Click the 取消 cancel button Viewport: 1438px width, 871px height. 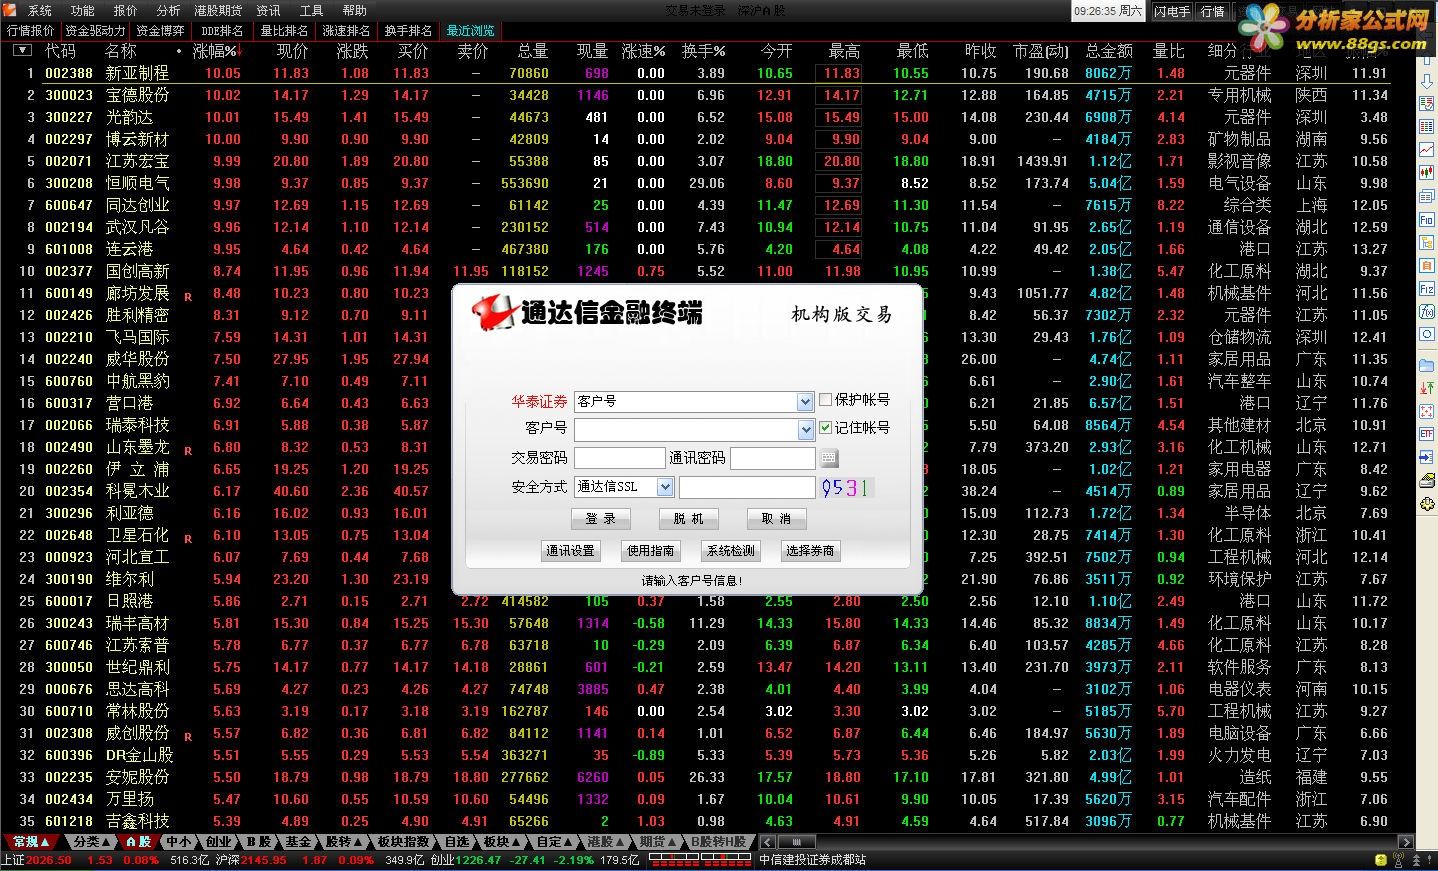(x=777, y=519)
